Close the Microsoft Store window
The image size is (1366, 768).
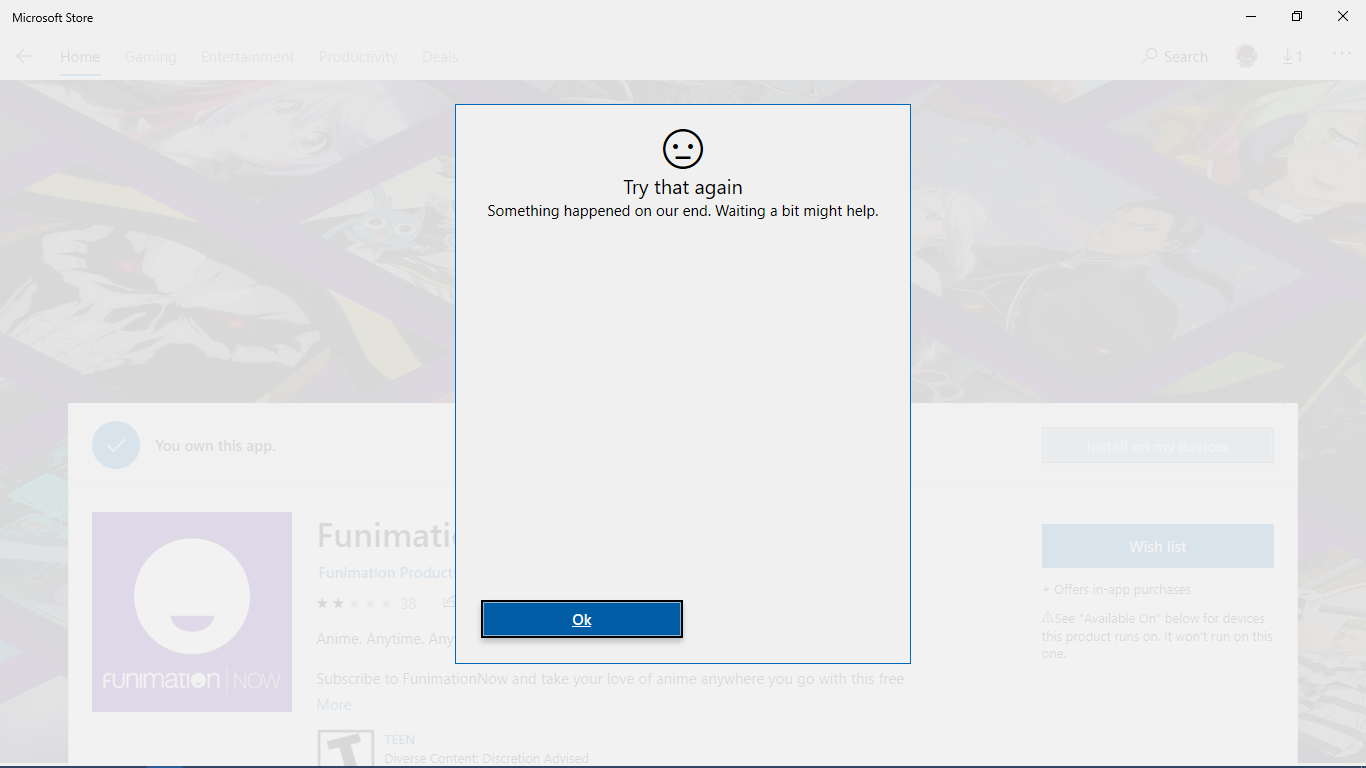point(1343,16)
